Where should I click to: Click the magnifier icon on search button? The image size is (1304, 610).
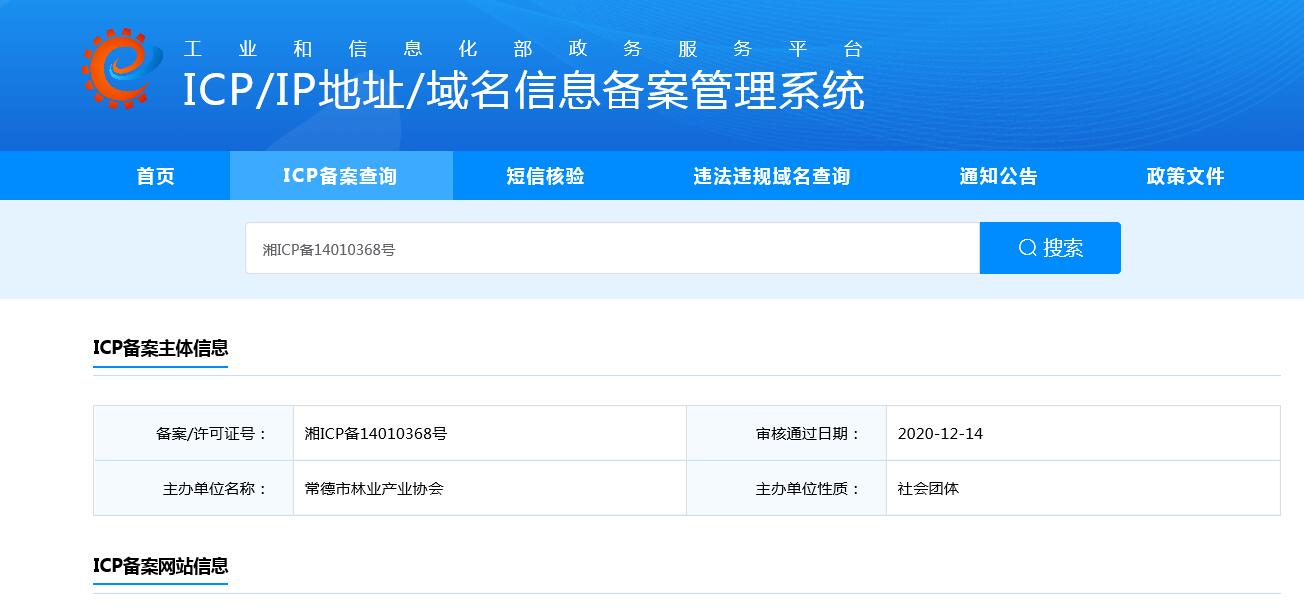coord(1027,248)
